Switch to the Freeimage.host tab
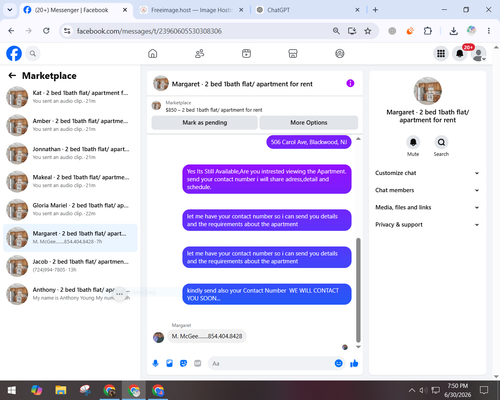The image size is (500, 400). [191, 10]
